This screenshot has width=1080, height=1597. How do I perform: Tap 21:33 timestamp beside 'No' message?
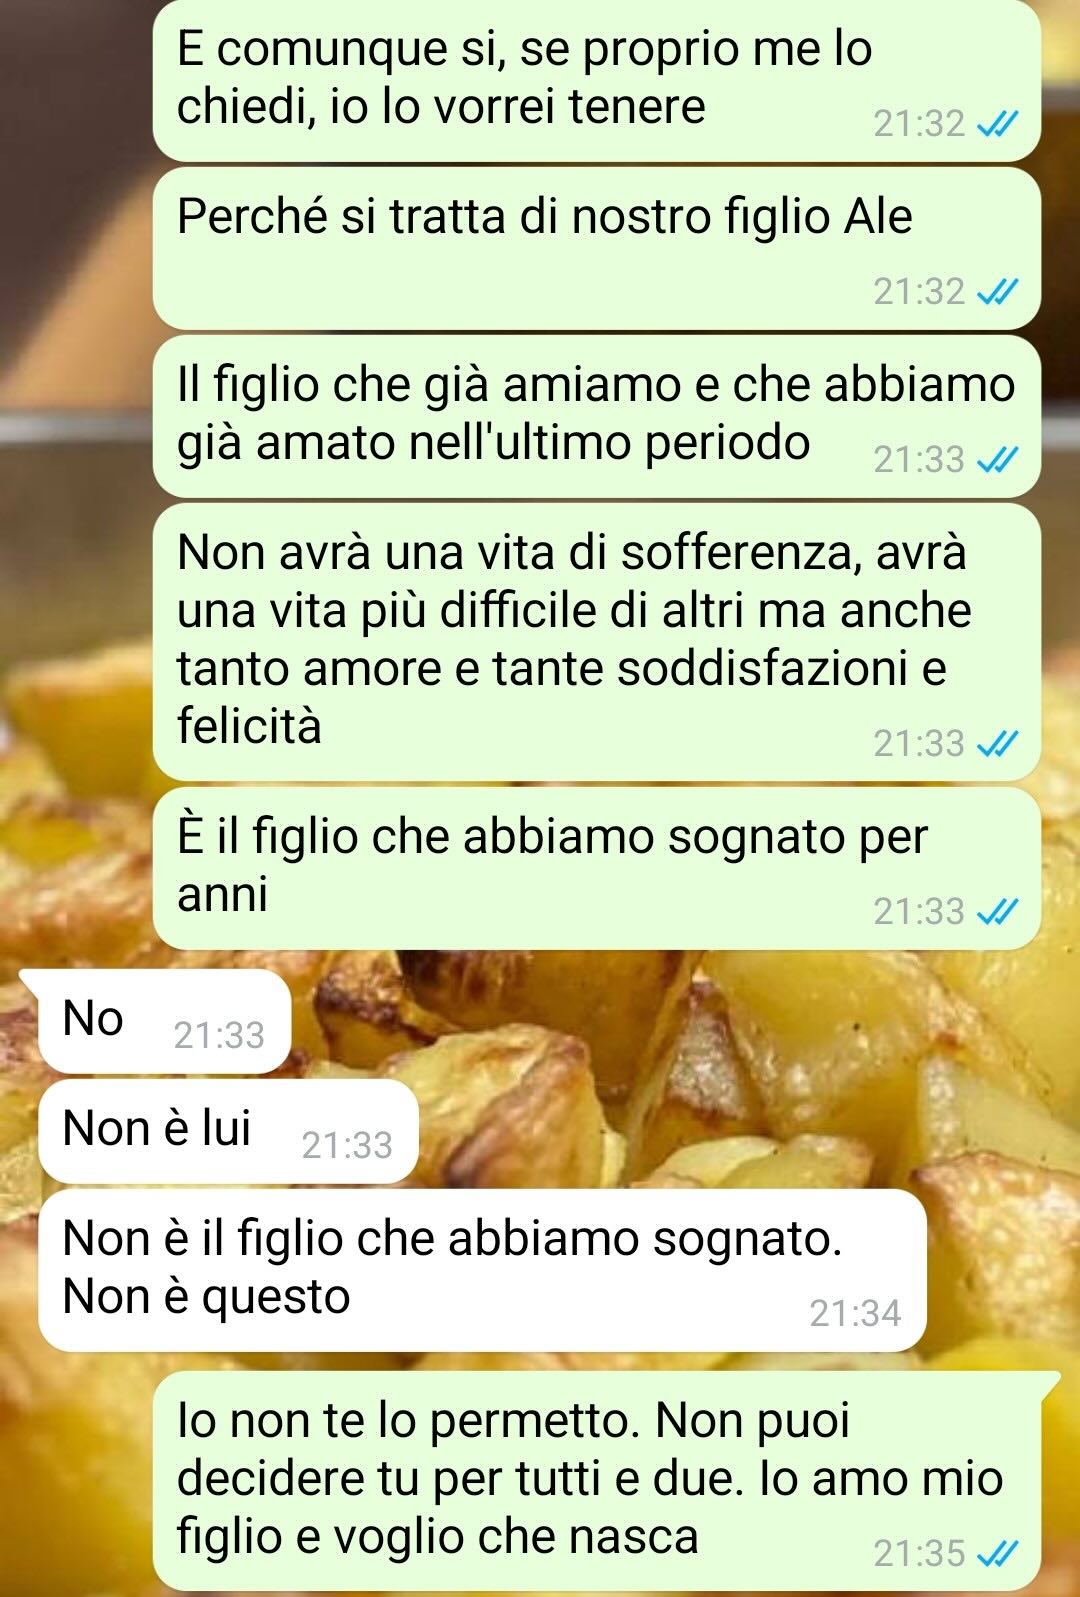click(x=219, y=1036)
